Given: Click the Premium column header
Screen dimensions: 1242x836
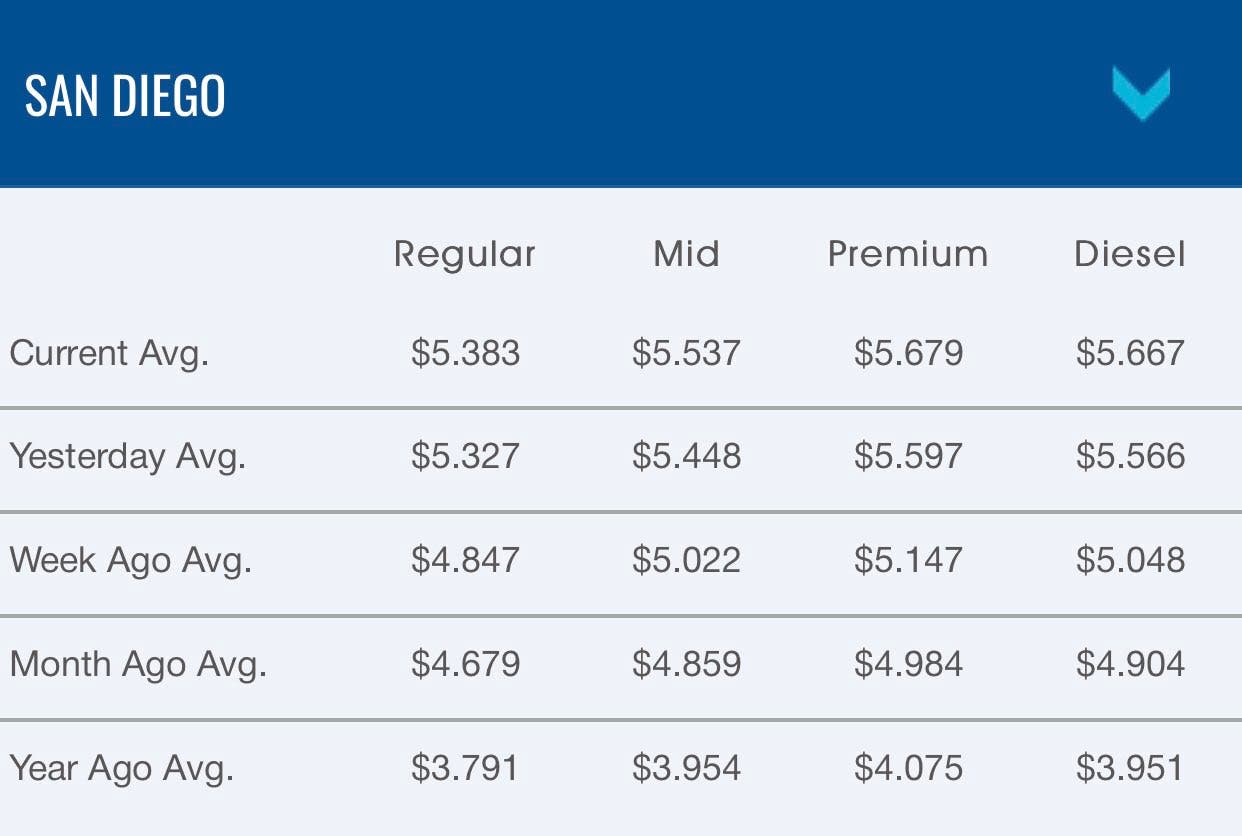Looking at the screenshot, I should click(x=908, y=254).
